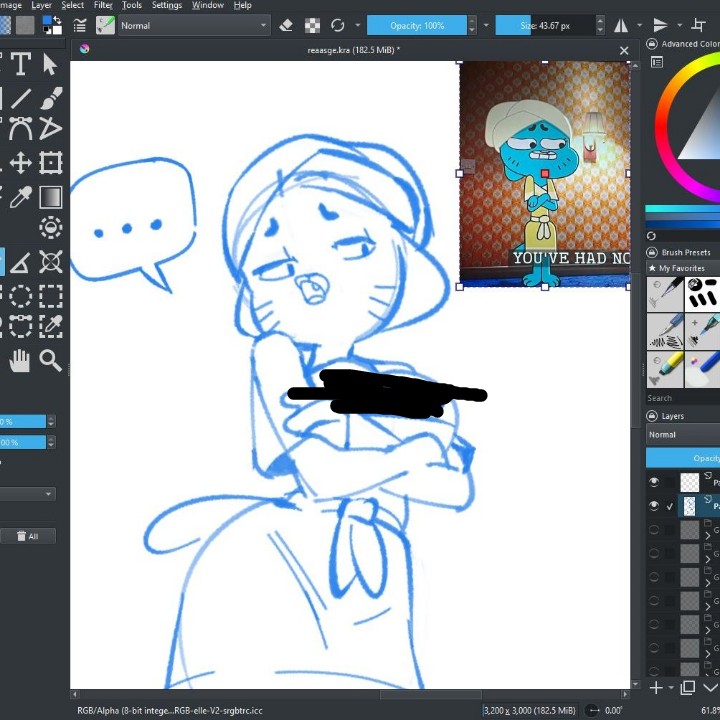
Task: Add a new layer with plus icon
Action: [x=656, y=688]
